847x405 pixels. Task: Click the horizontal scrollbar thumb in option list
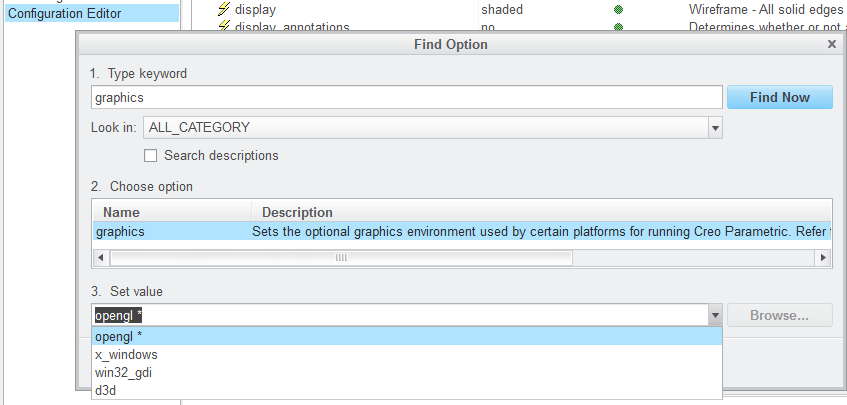pyautogui.click(x=340, y=257)
